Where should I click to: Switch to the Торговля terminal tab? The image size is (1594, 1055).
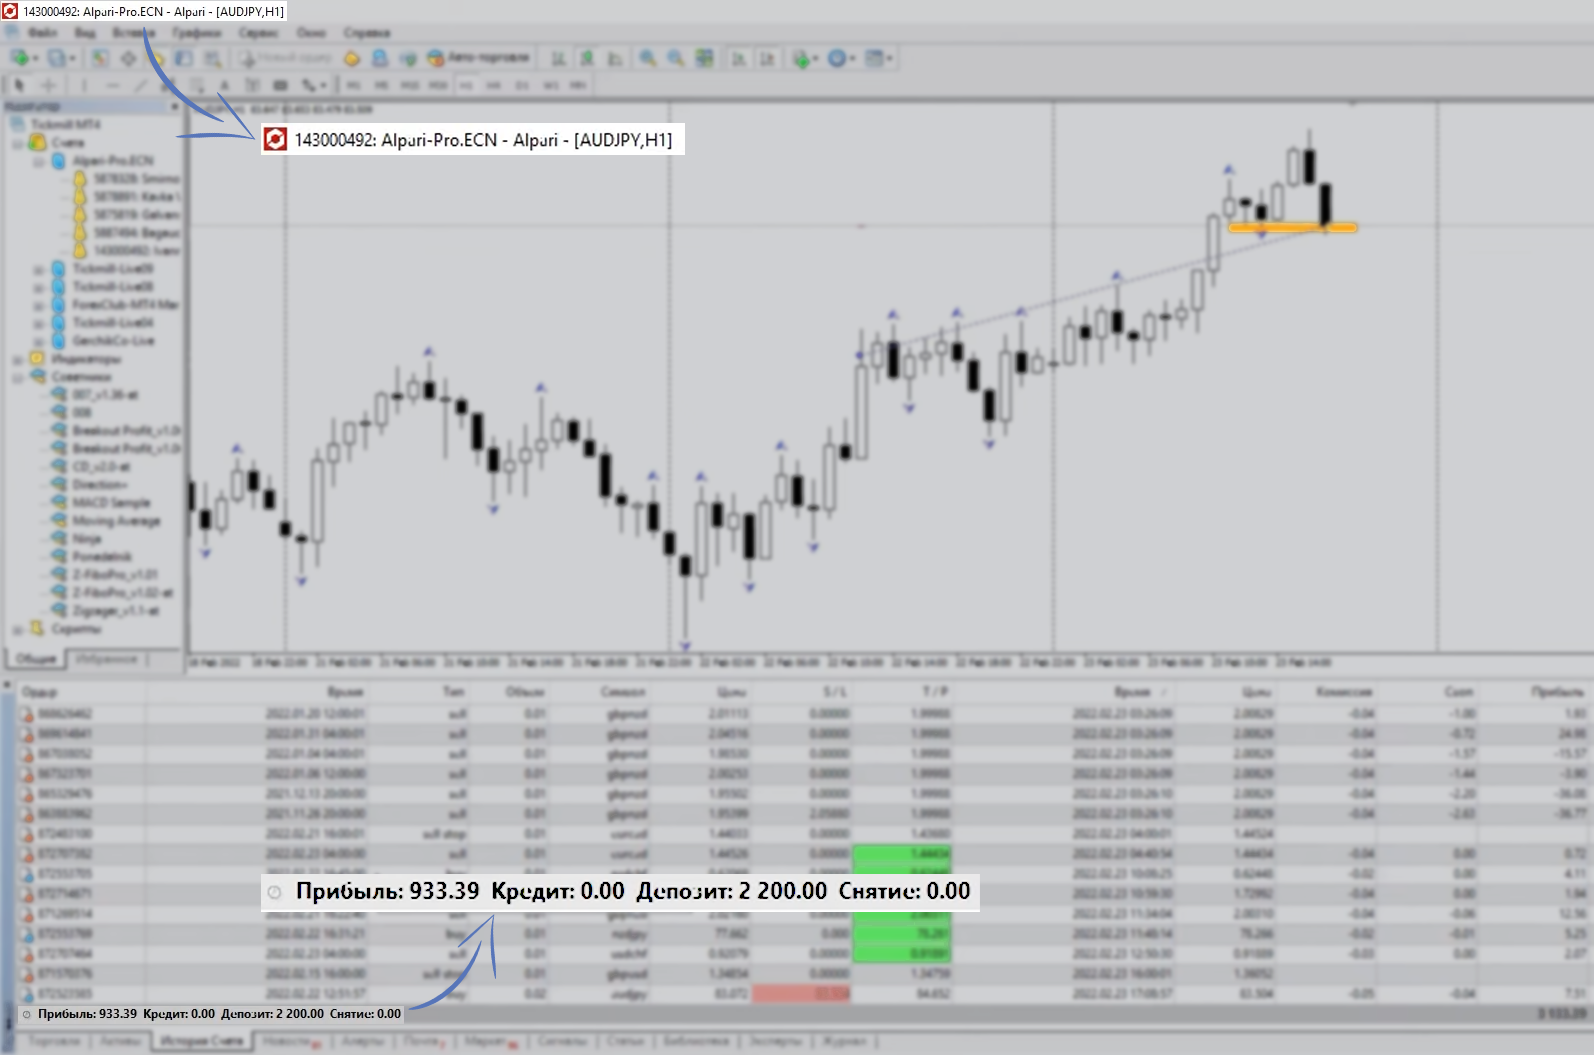click(53, 1041)
